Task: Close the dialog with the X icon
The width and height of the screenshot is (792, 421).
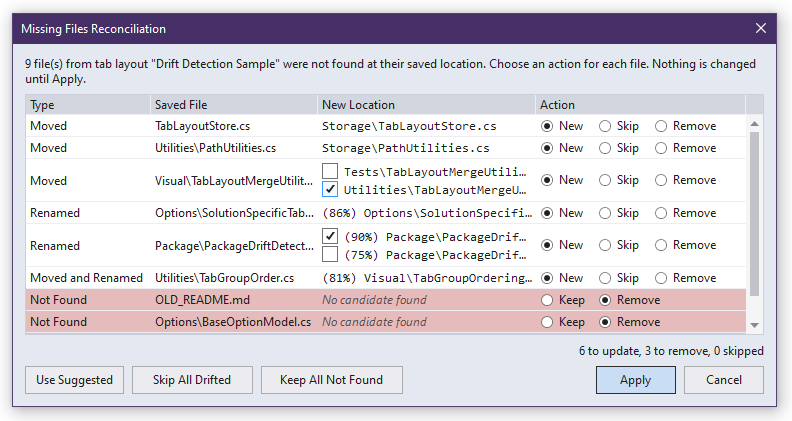Action: (x=761, y=28)
